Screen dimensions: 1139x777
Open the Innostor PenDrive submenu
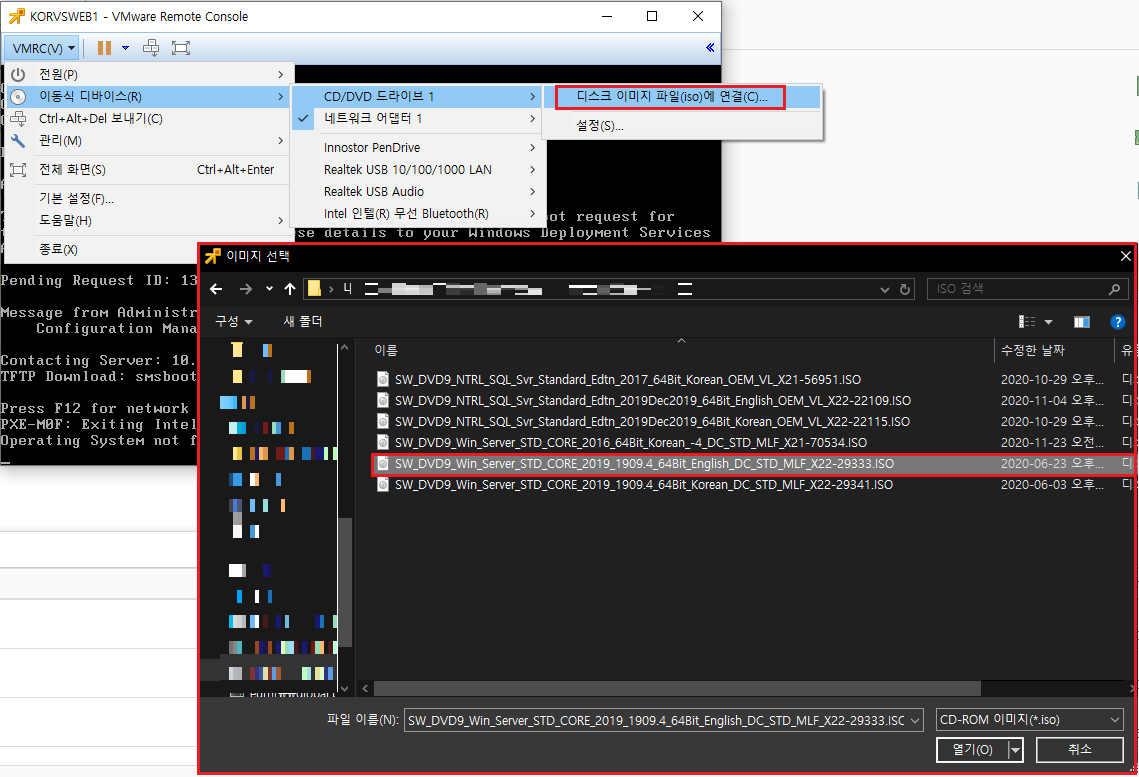tap(416, 147)
